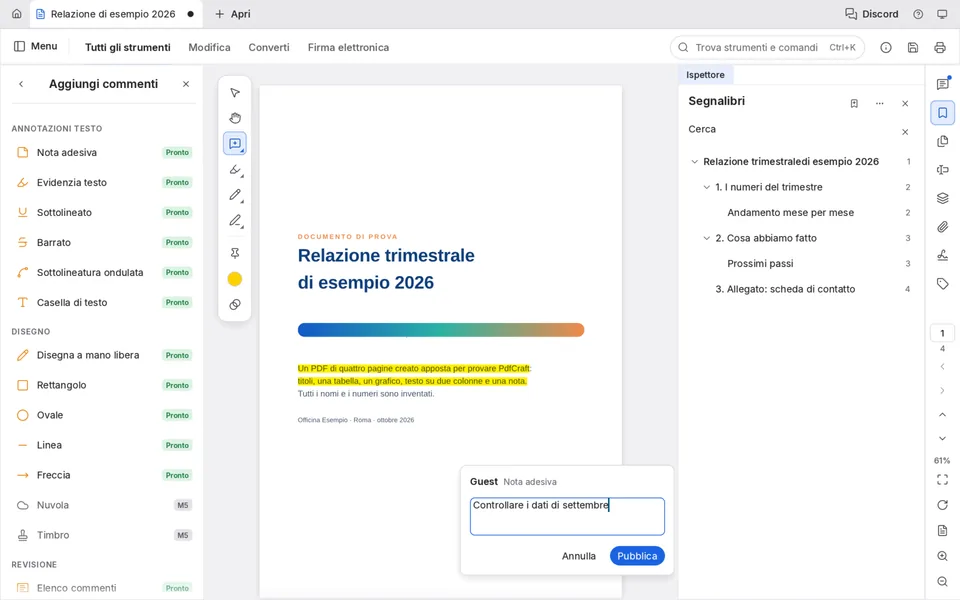
Task: Select Casella di testo tool
Action: point(103,302)
